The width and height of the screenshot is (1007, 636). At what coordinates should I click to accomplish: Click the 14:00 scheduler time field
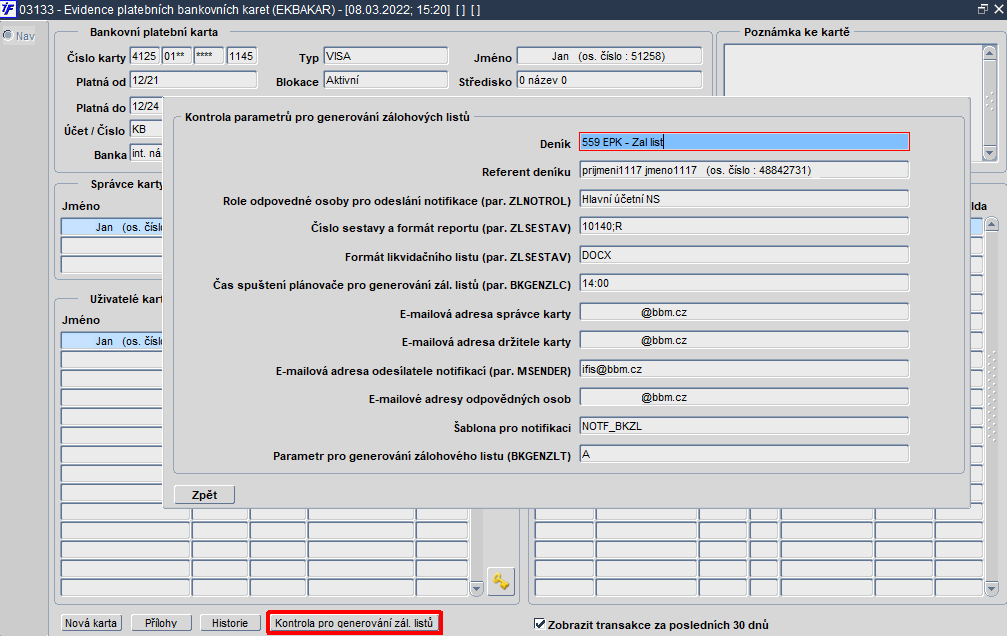[x=744, y=283]
